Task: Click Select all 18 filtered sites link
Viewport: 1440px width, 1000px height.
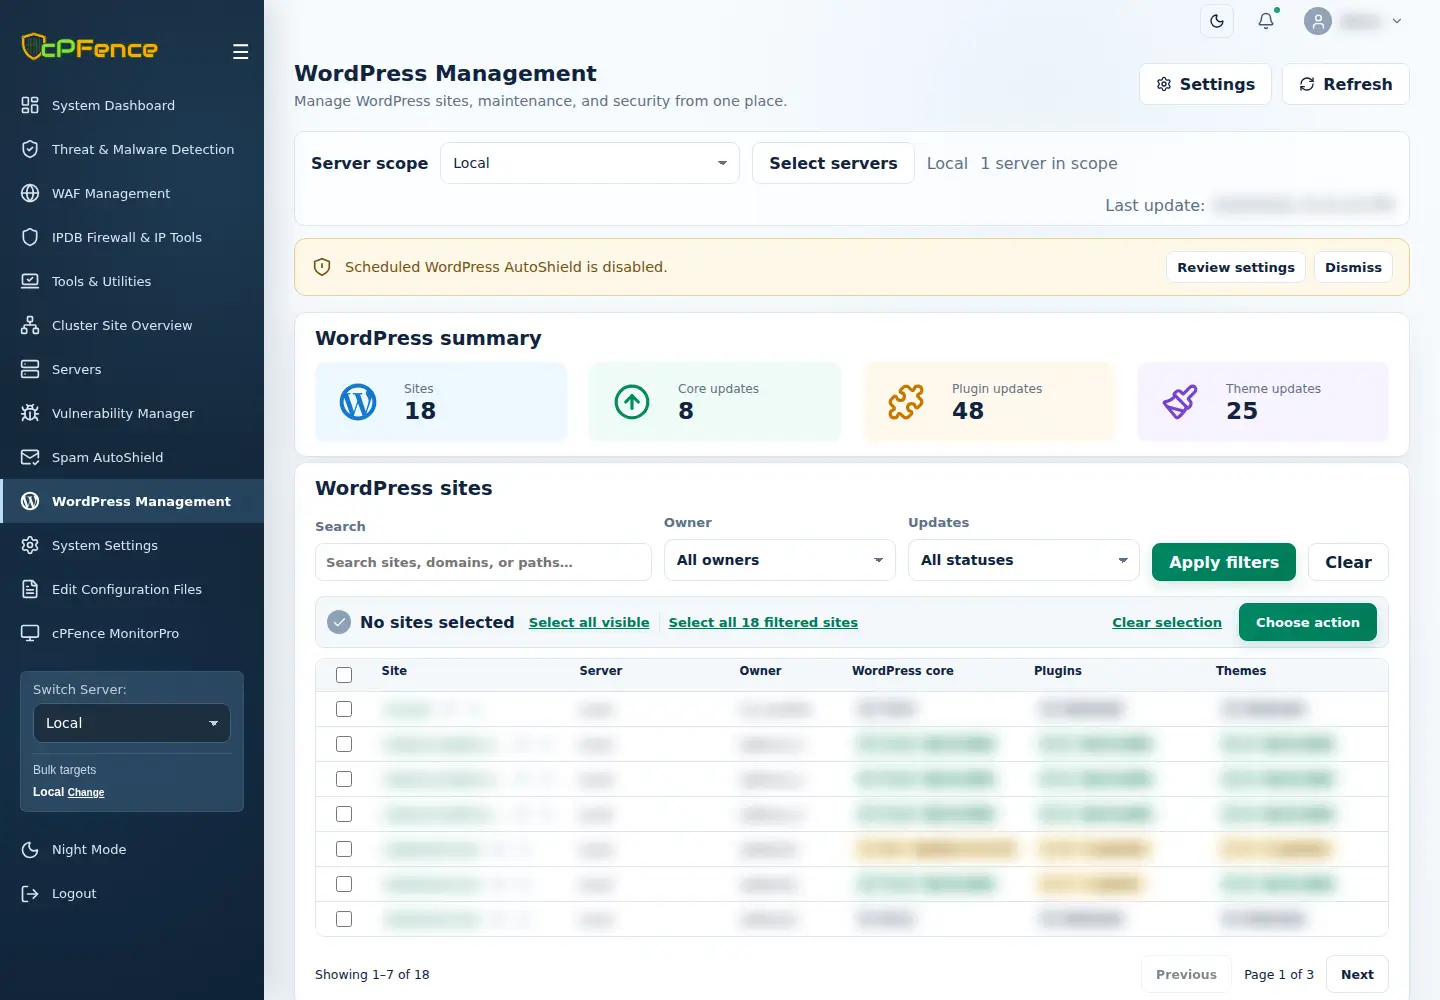Action: point(763,622)
